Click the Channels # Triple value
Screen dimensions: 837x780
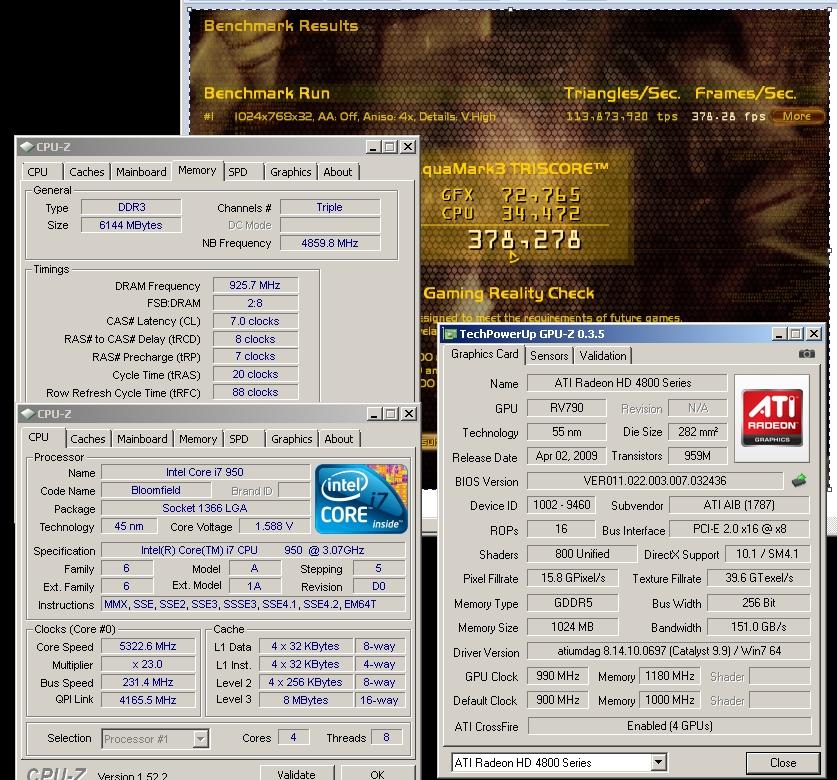(330, 207)
